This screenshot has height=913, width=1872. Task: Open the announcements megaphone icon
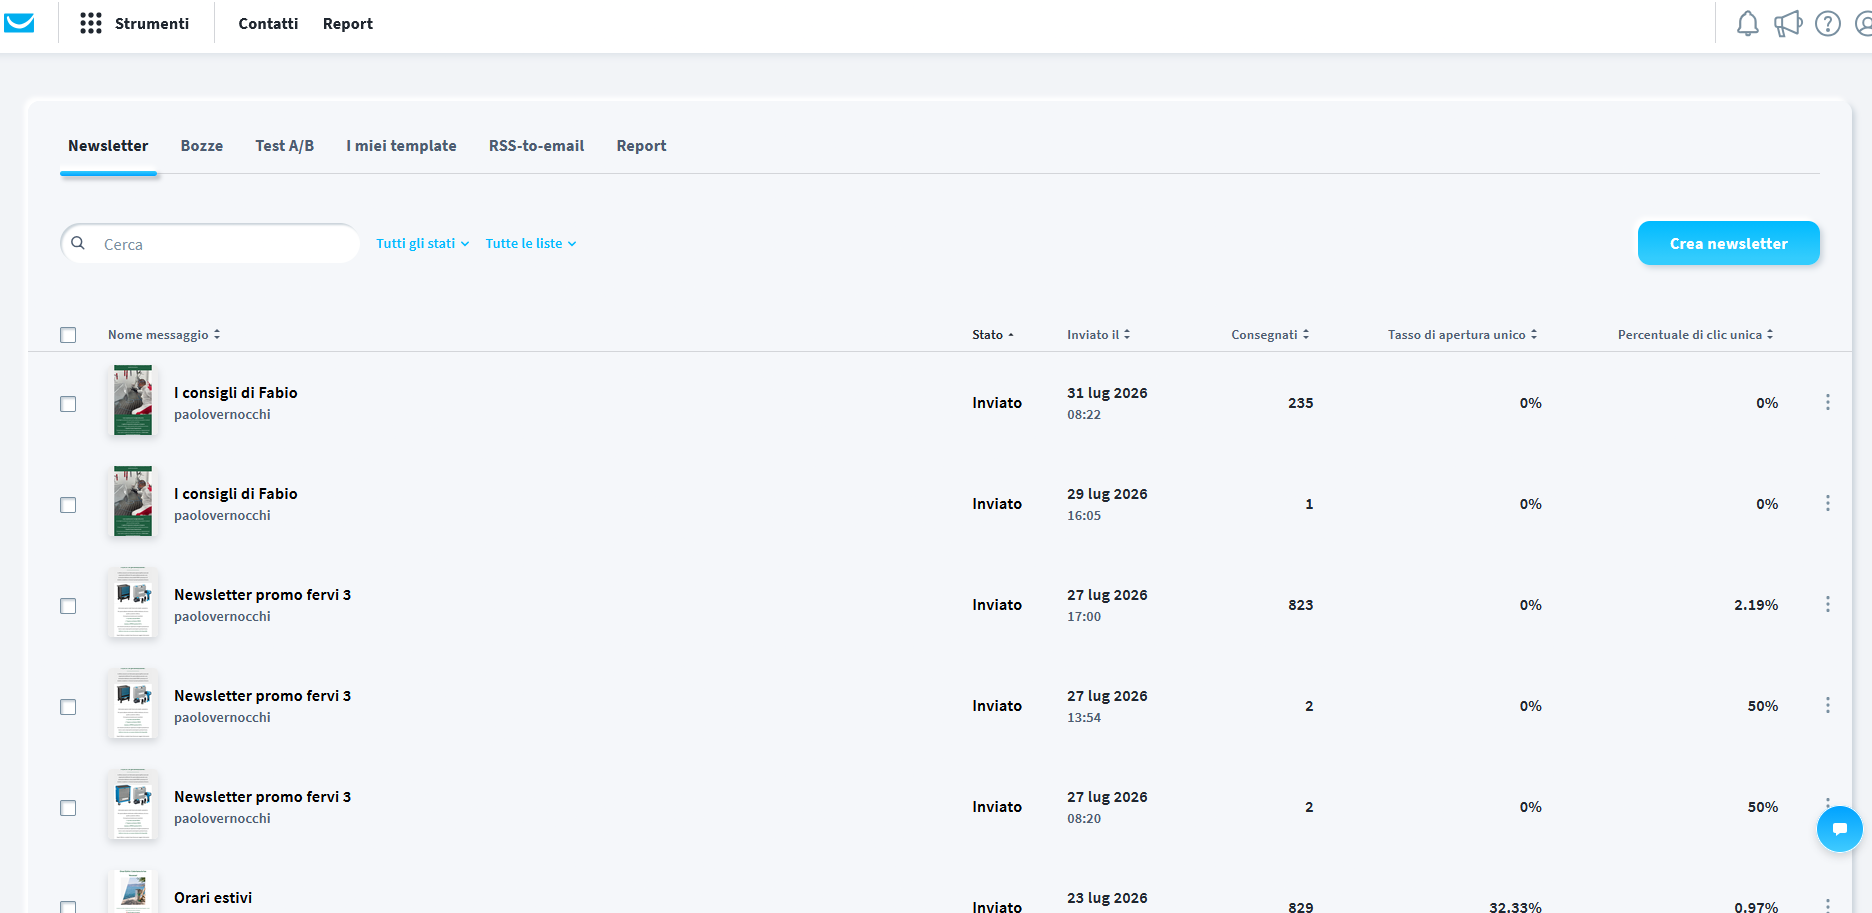[1788, 24]
